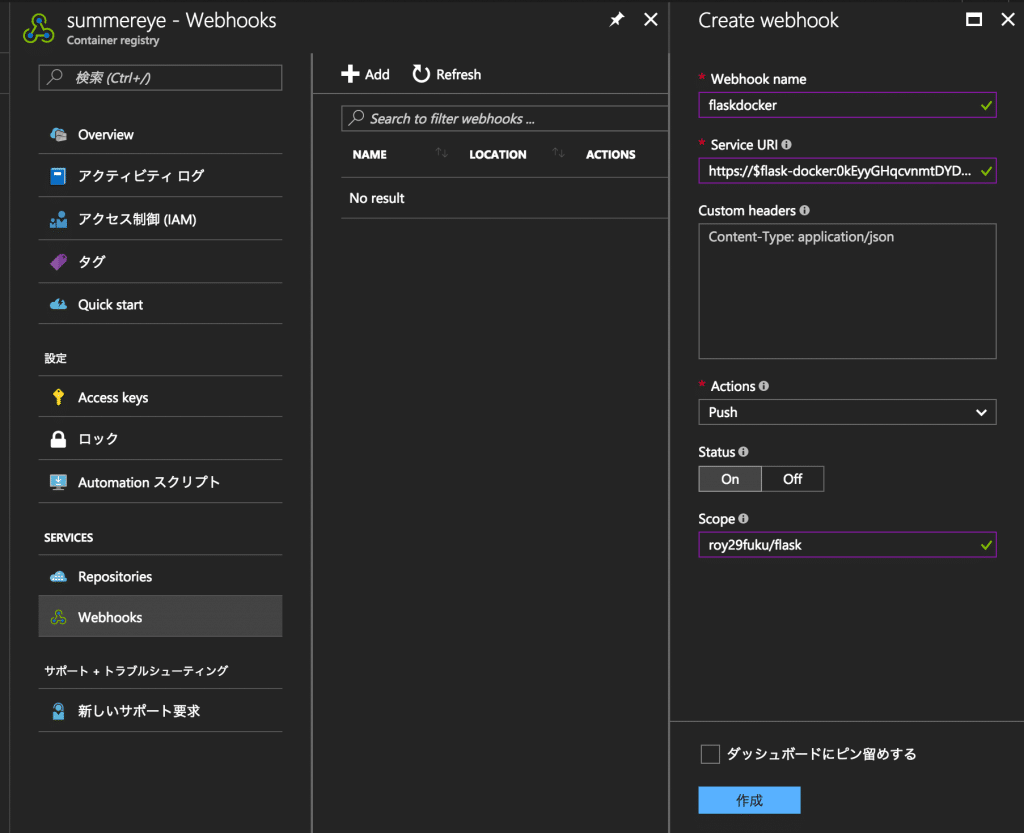Click the Scope input field
The image size is (1024, 833).
click(847, 544)
